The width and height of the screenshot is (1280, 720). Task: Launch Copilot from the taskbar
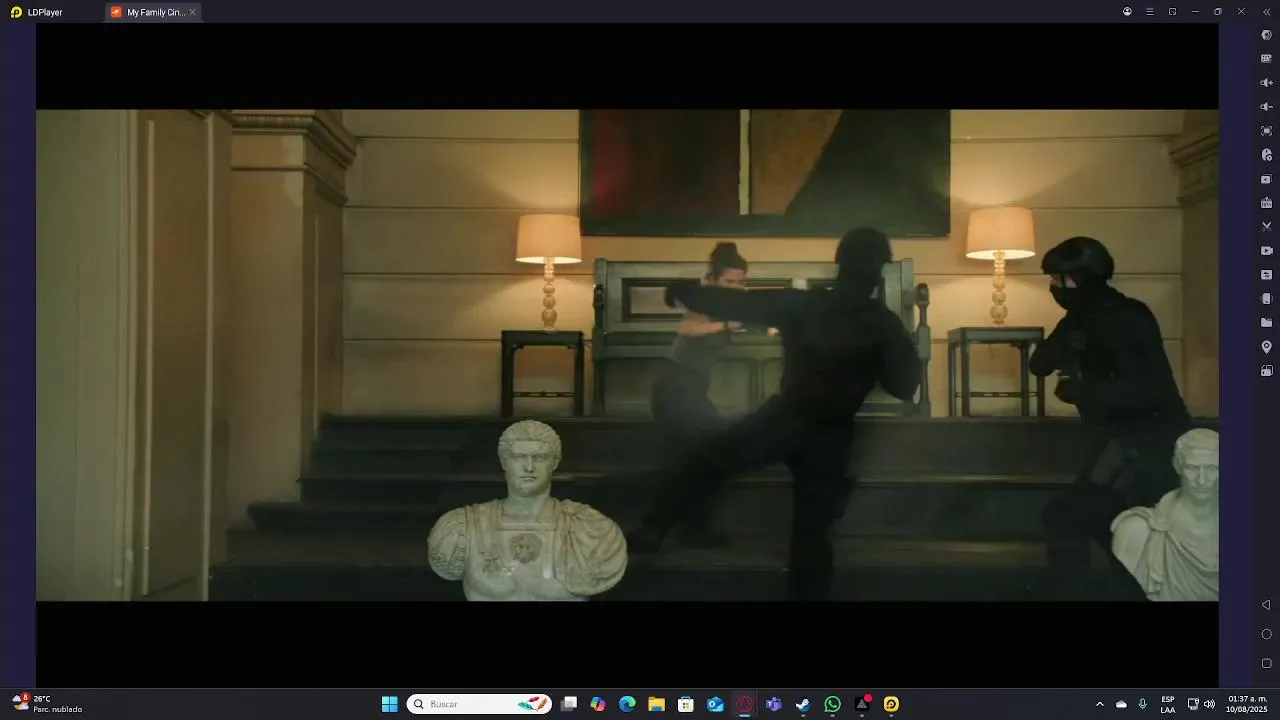point(598,704)
